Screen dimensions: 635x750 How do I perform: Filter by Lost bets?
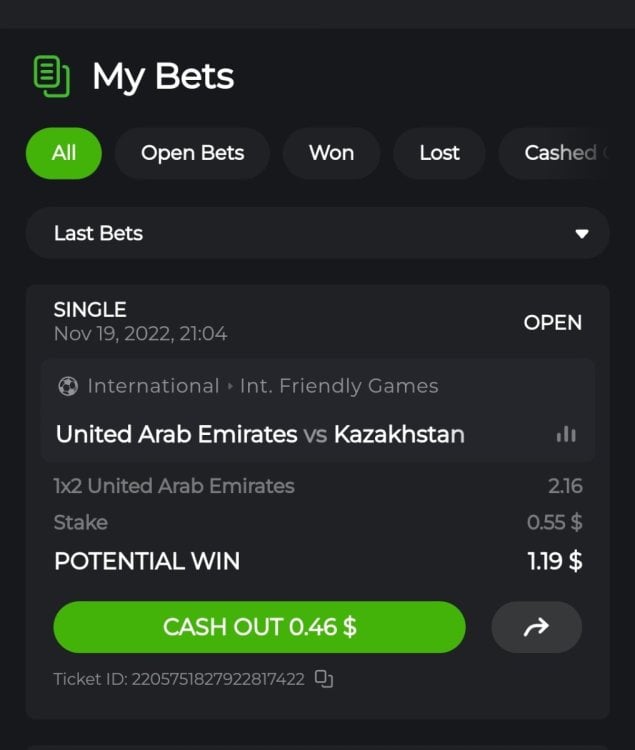[439, 154]
